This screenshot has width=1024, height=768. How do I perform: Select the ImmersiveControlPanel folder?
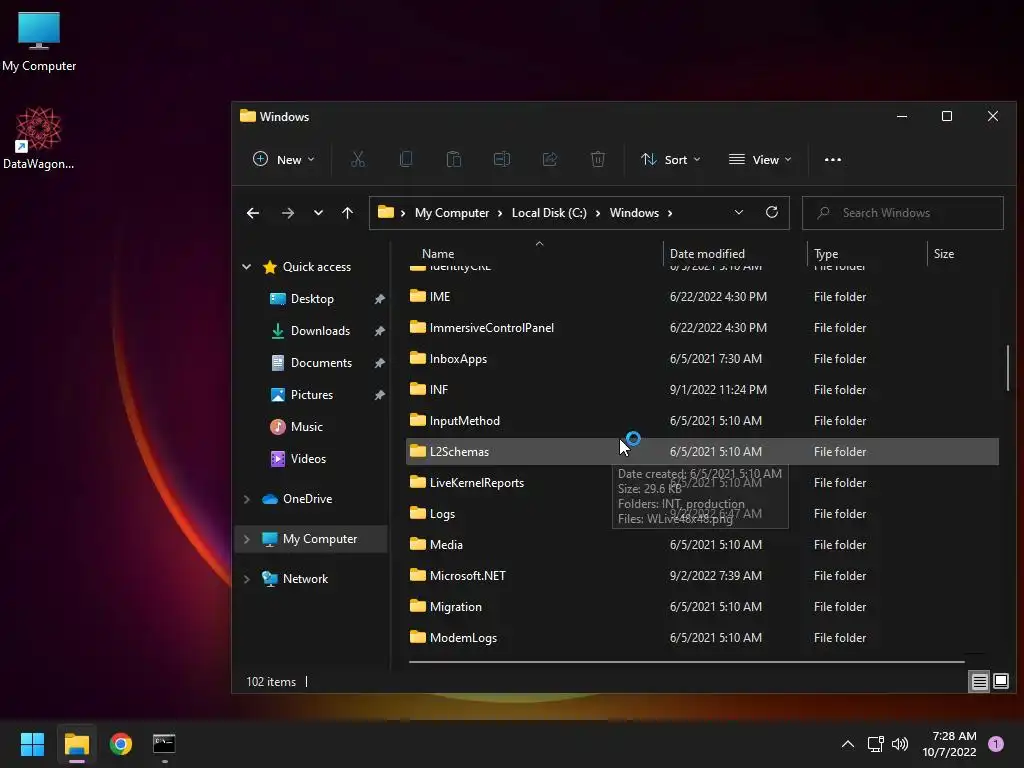point(702,328)
